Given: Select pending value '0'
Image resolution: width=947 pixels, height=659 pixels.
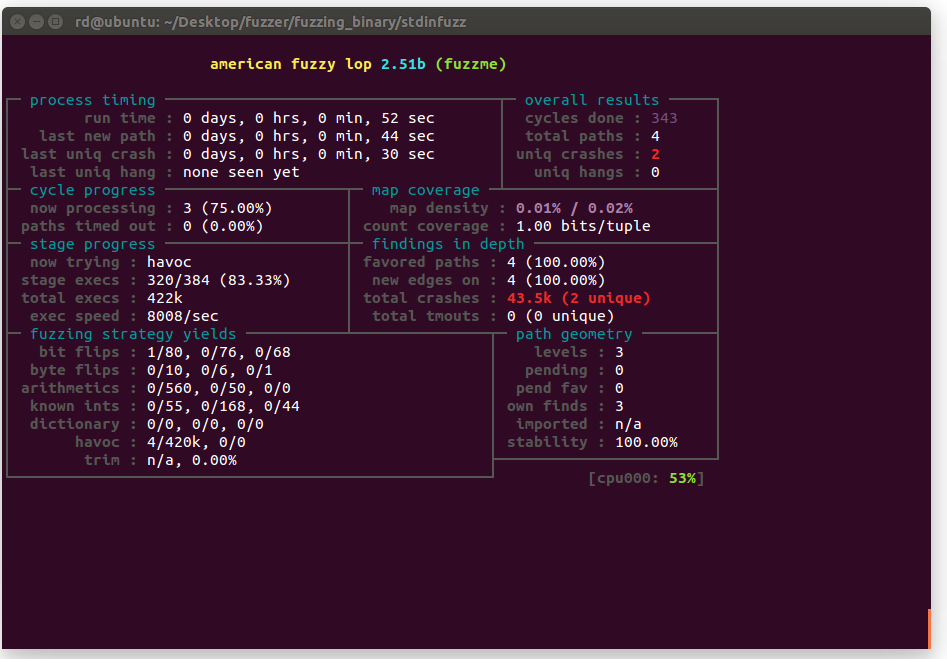Looking at the screenshot, I should point(619,370).
